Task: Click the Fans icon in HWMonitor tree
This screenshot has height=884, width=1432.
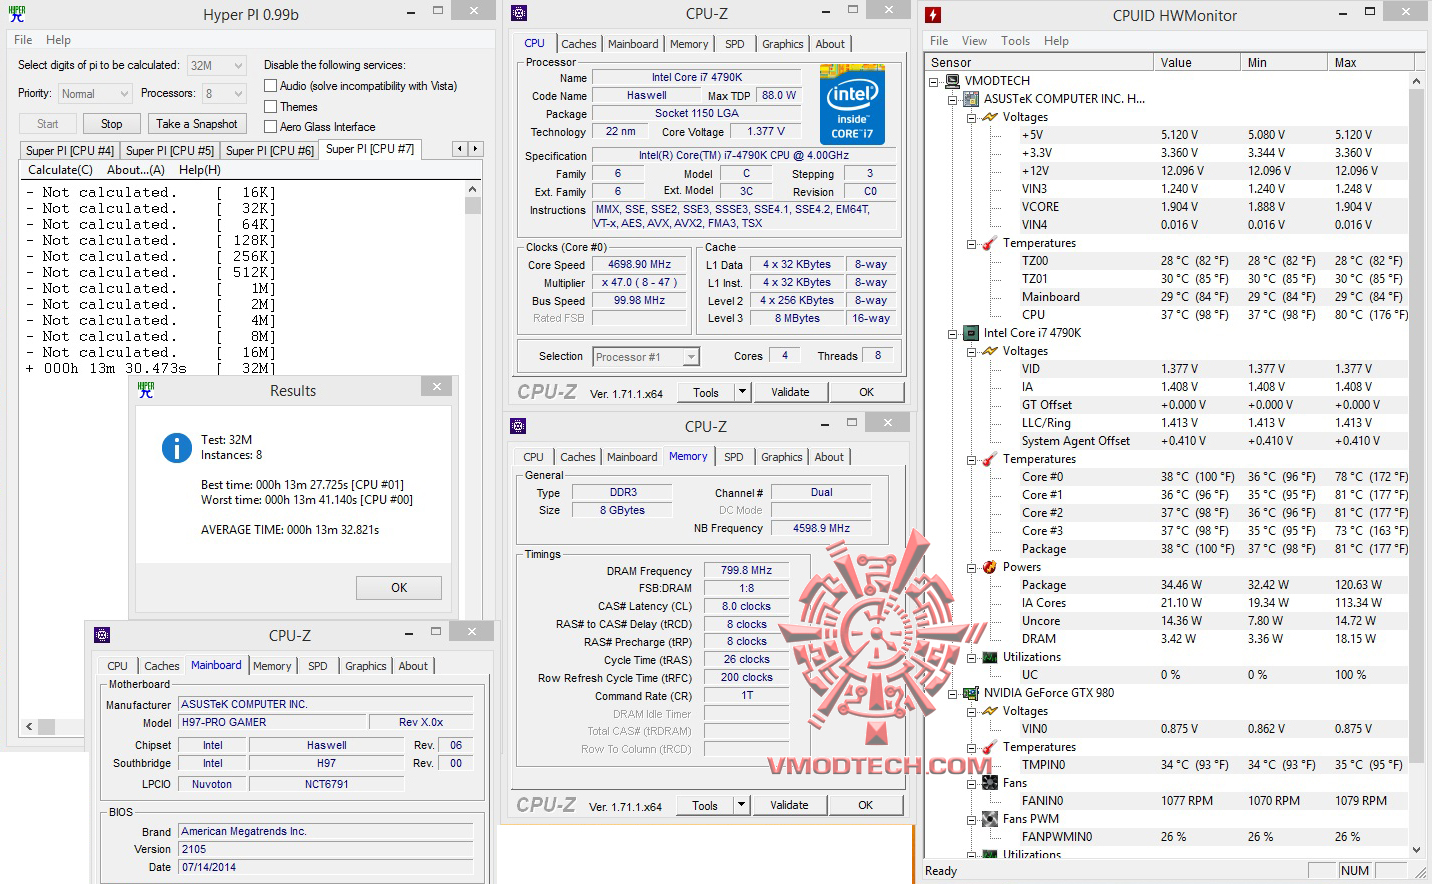Action: [990, 783]
